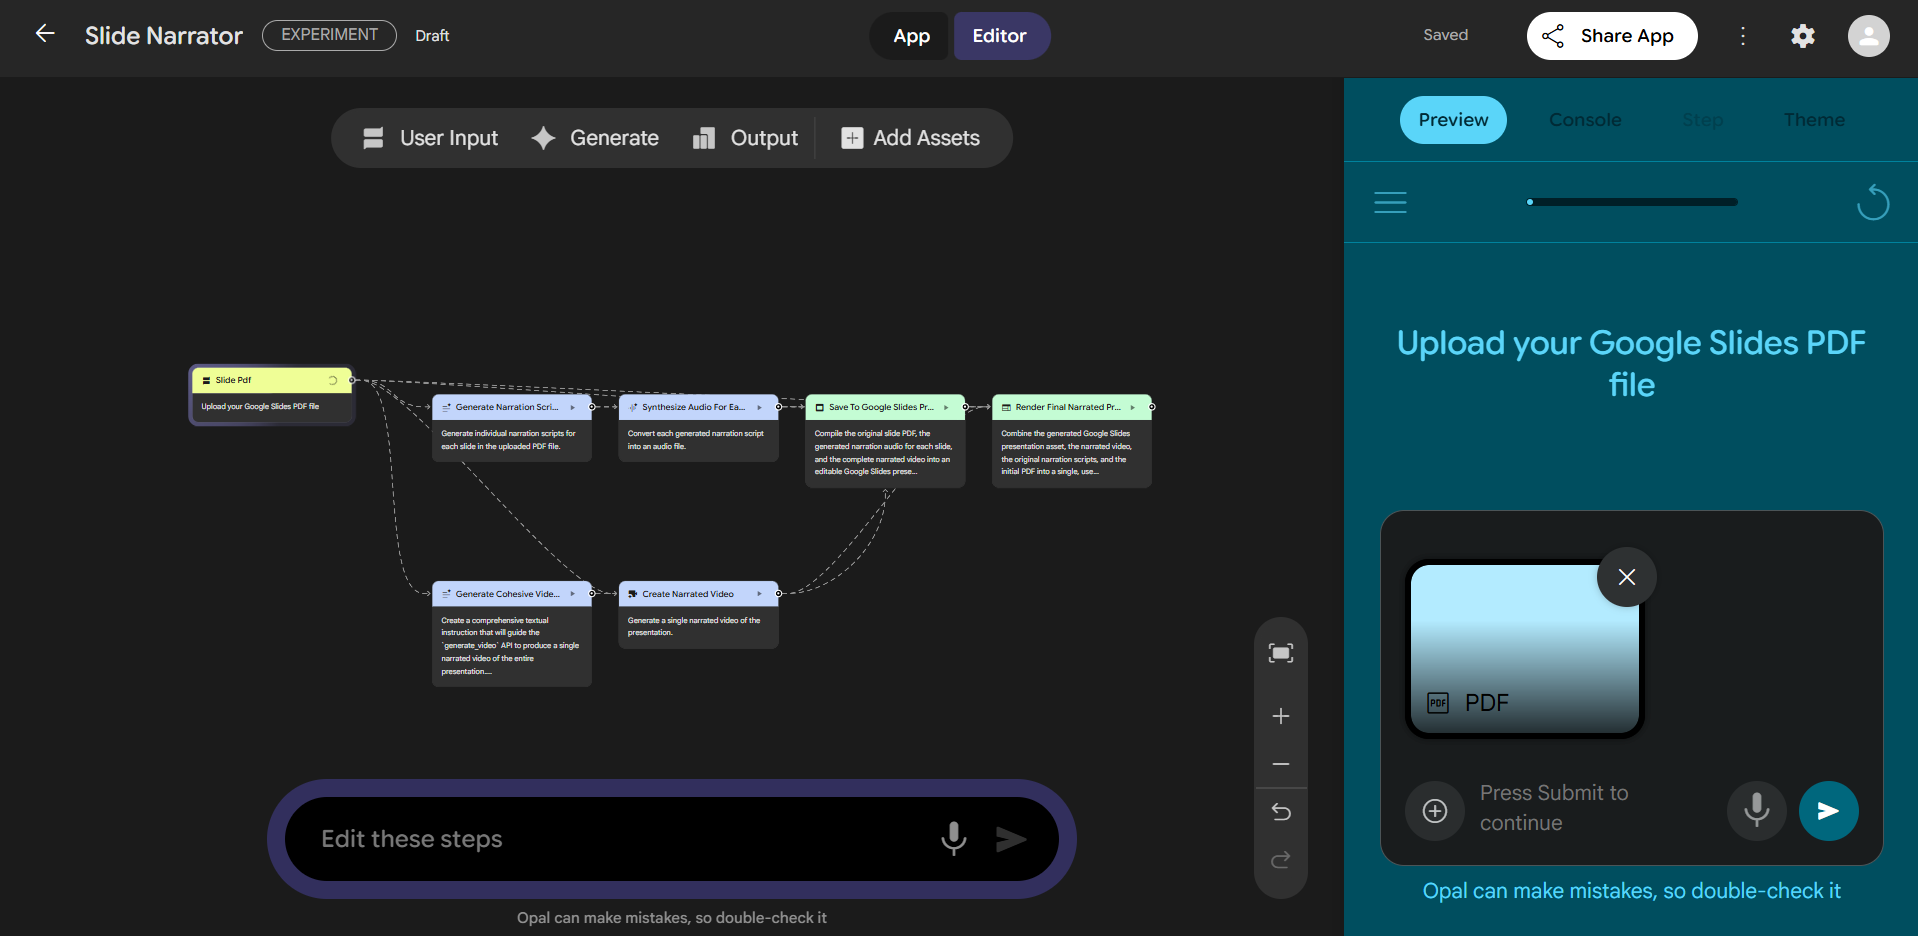Open the Theme tab
The width and height of the screenshot is (1918, 936).
1814,120
